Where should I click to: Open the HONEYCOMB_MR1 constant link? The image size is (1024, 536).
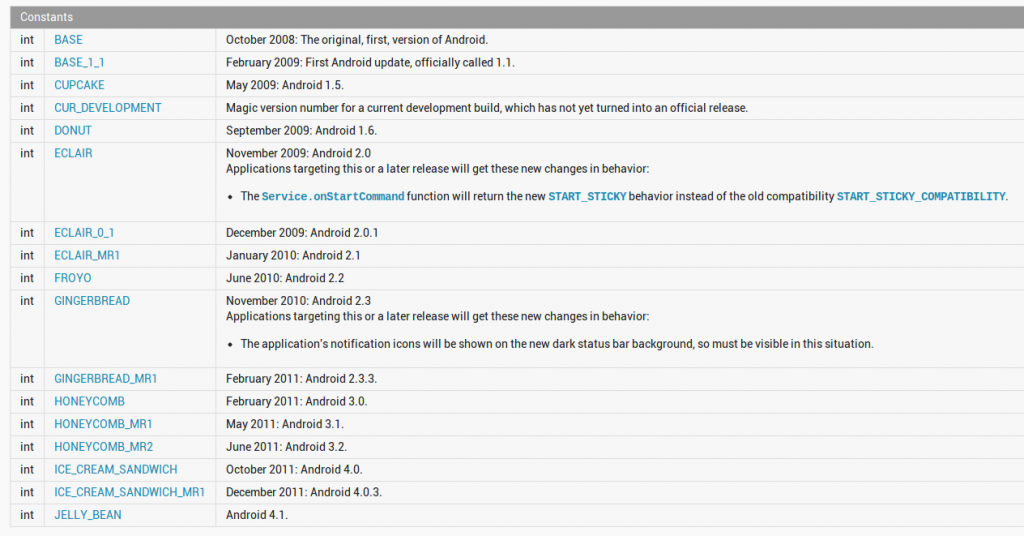point(103,424)
